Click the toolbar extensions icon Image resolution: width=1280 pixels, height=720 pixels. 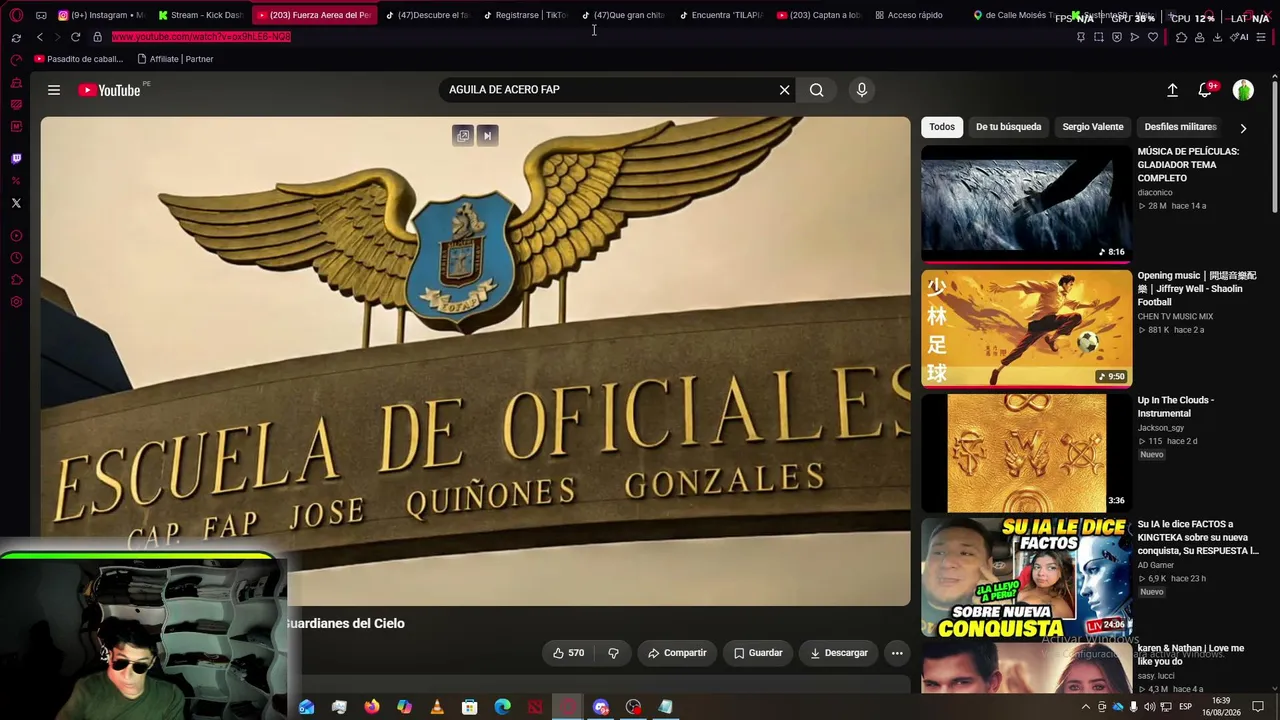pyautogui.click(x=1181, y=37)
